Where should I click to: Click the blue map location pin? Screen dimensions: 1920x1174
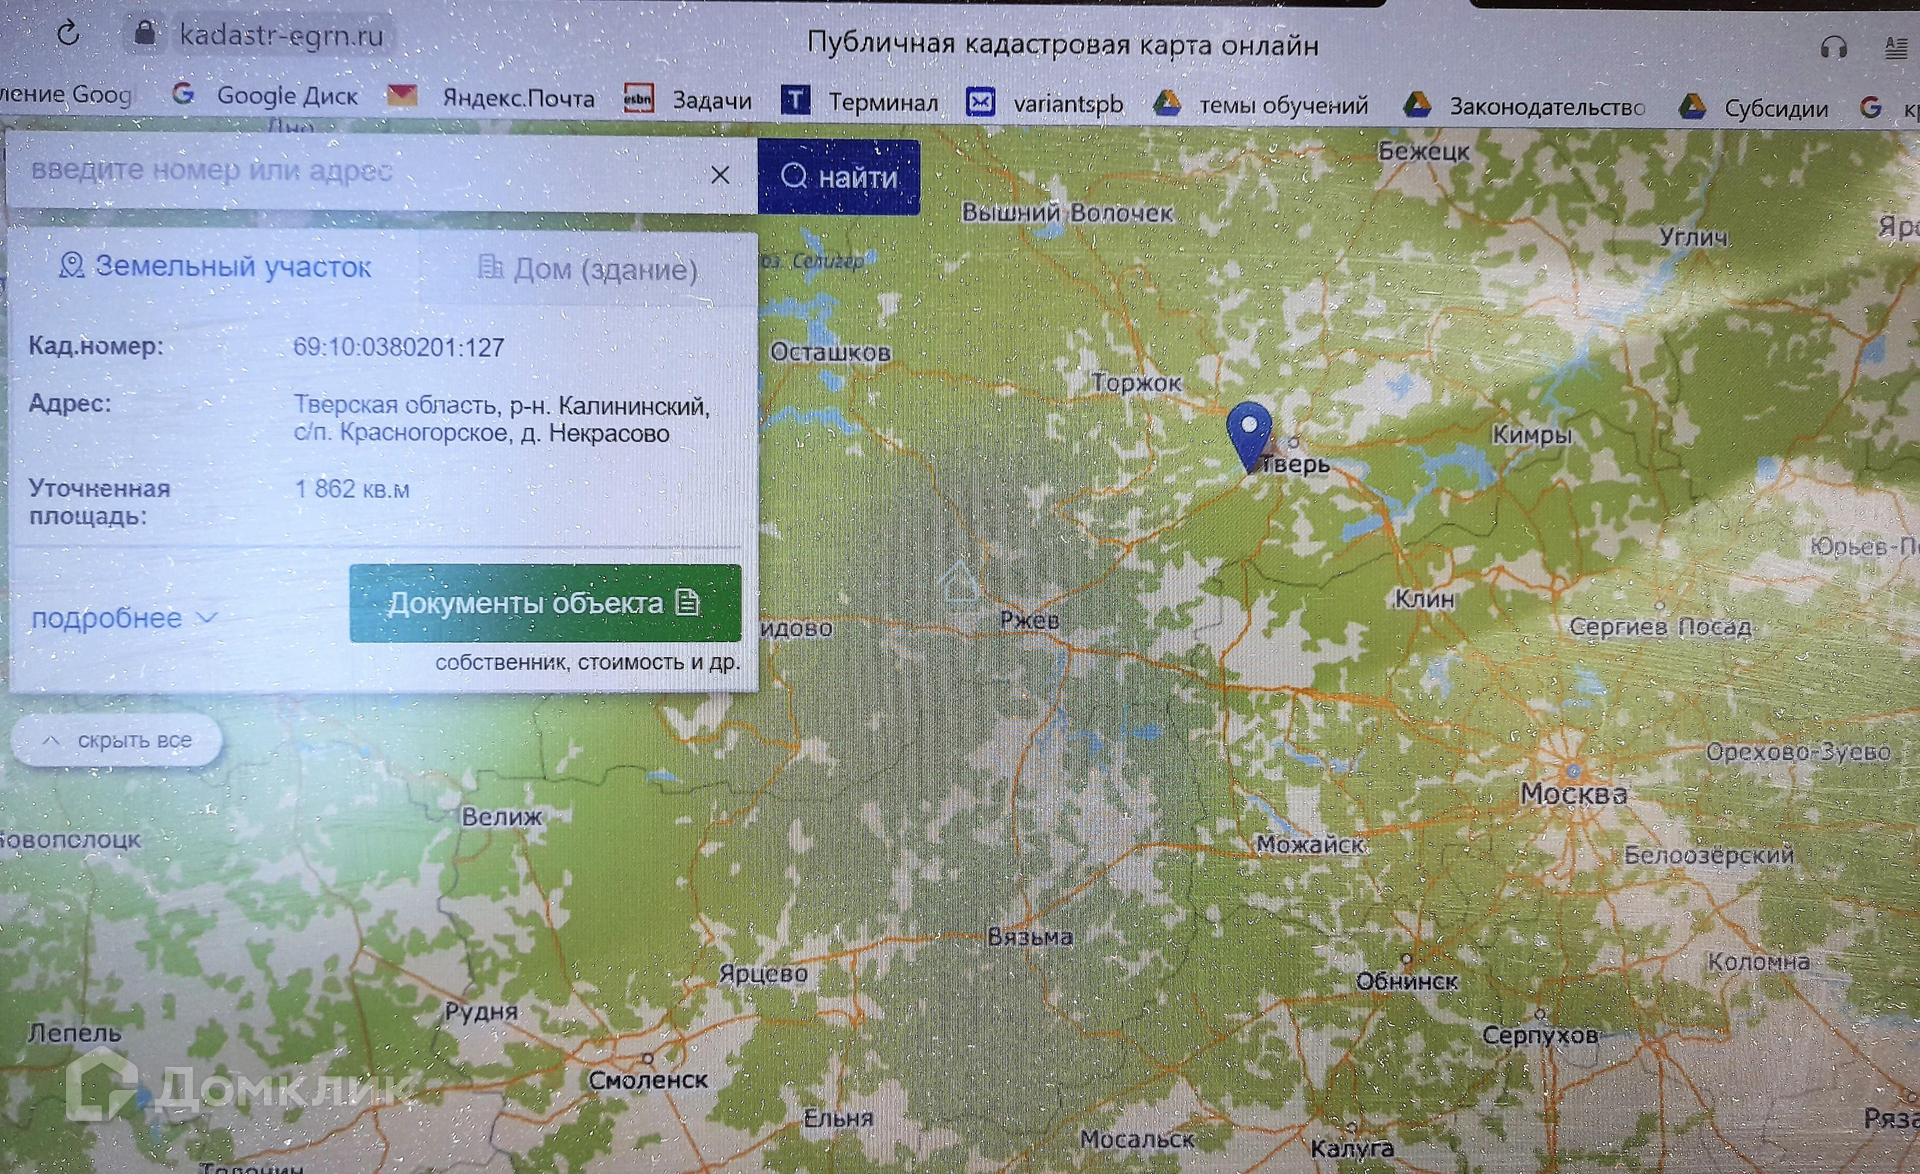click(1248, 432)
